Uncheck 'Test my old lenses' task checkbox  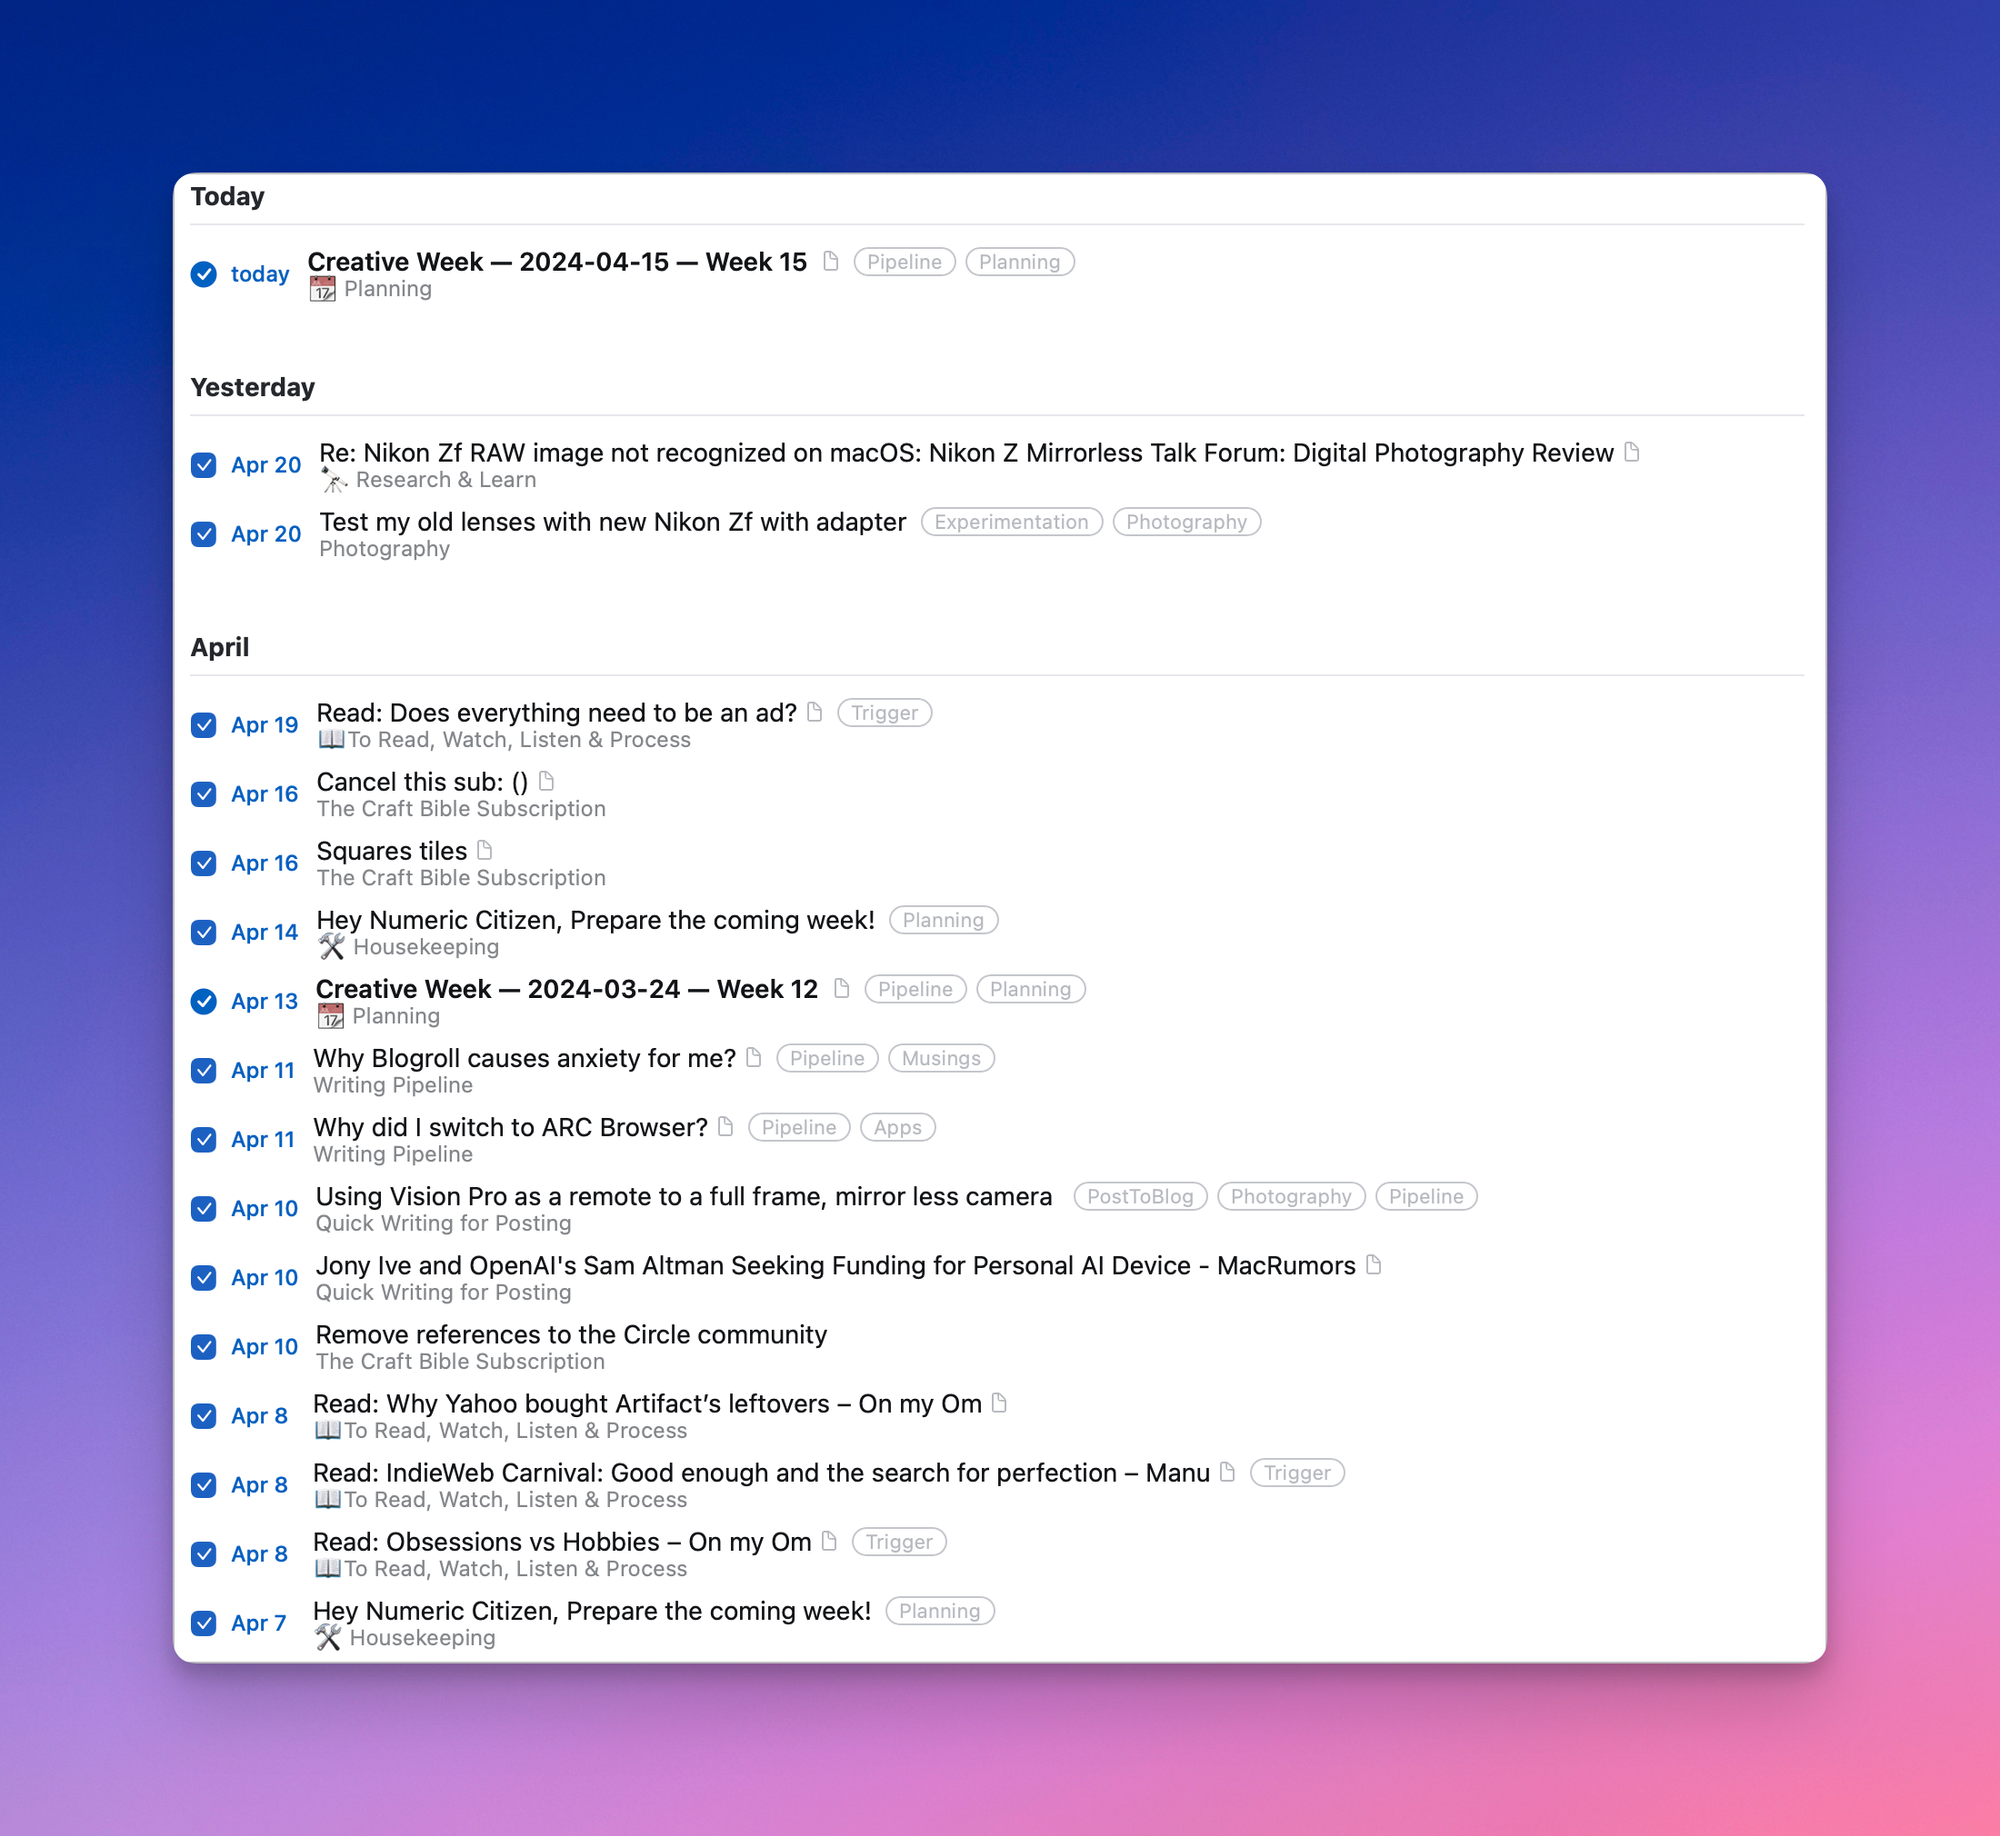204,534
